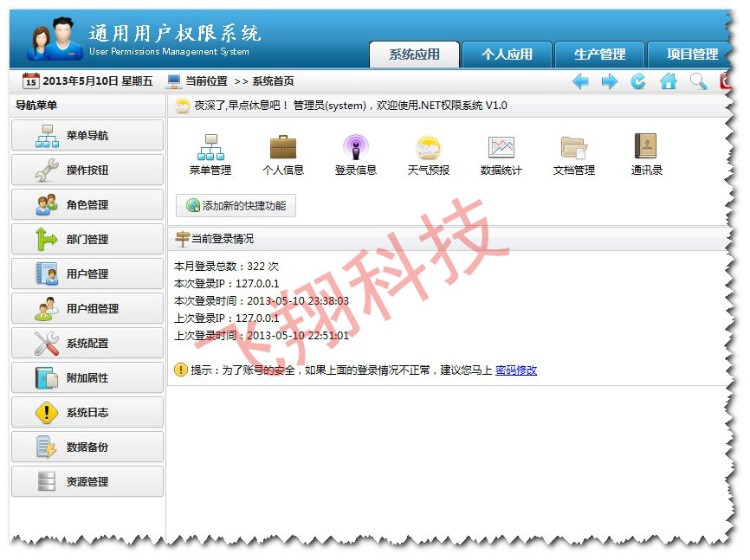Open 数据备份 in navigation menu
Viewport: 750px width, 560px height.
(88, 447)
